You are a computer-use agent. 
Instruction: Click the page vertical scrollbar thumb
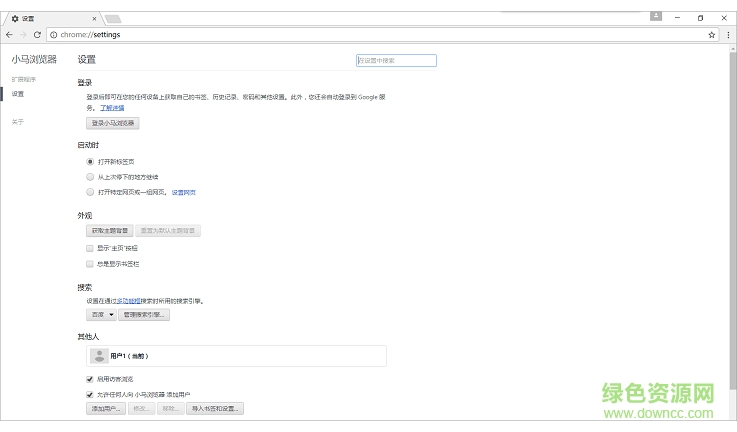pos(733,221)
